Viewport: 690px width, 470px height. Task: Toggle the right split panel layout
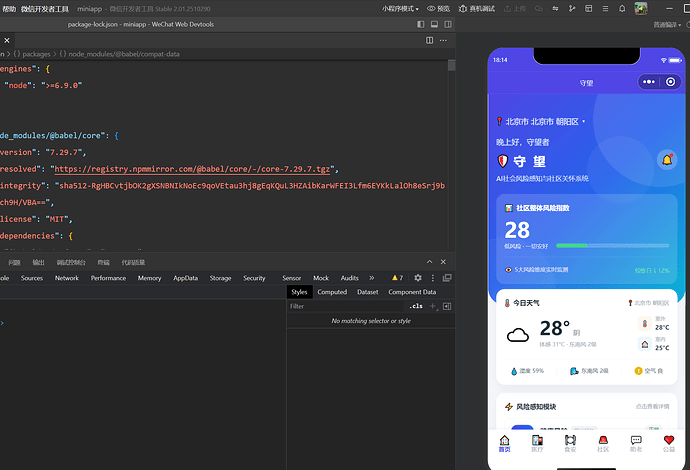point(448,24)
